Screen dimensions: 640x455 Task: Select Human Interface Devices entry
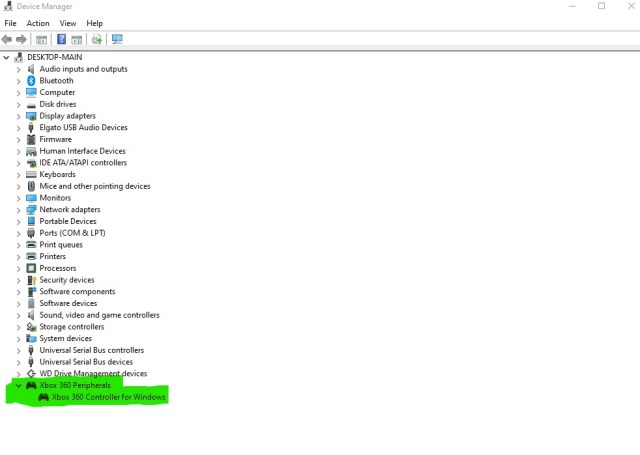[82, 151]
